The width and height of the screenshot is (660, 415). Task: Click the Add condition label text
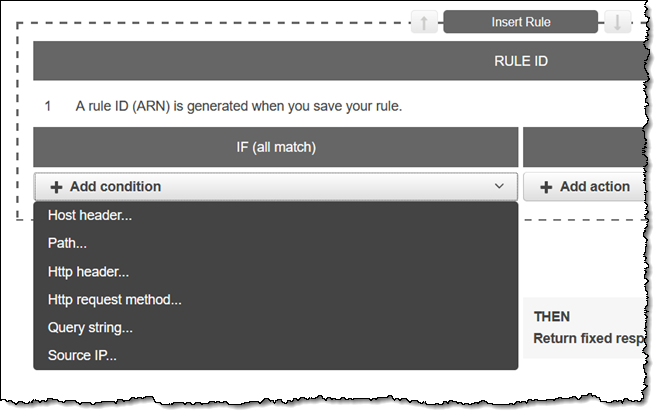[x=115, y=187]
